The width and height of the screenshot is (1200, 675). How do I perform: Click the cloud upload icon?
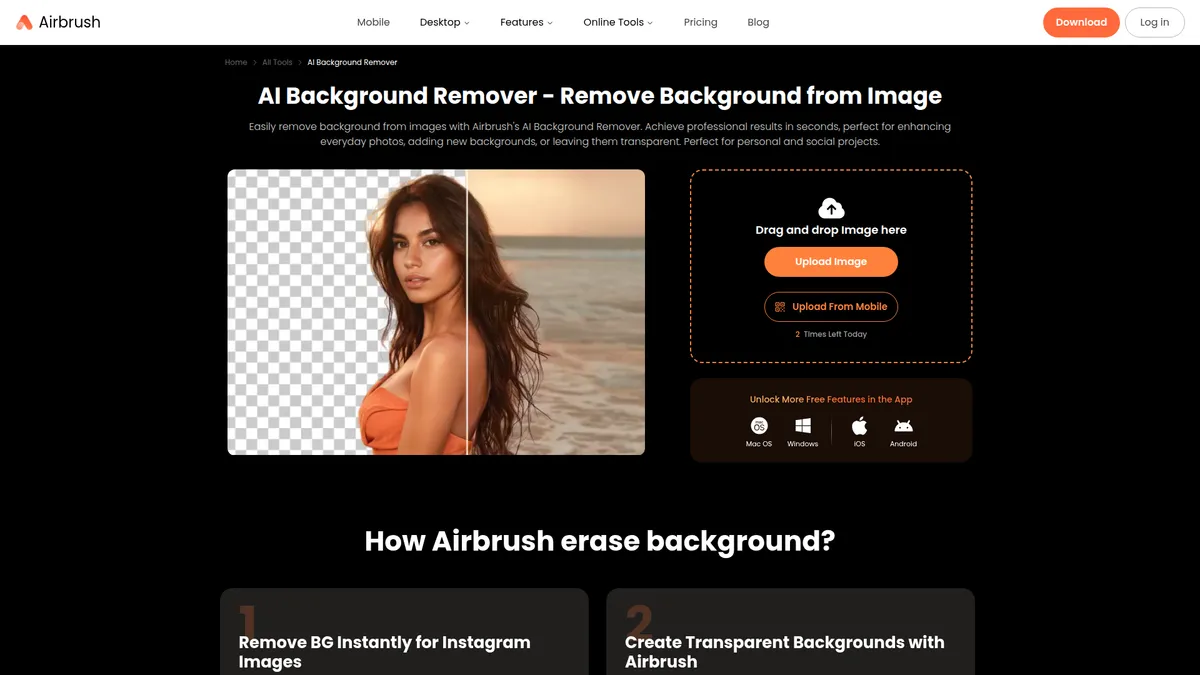(830, 209)
